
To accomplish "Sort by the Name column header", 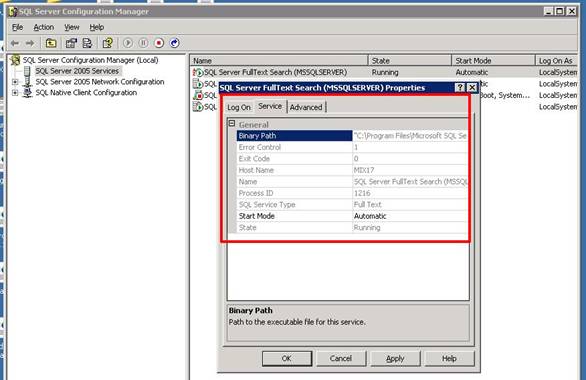I will click(x=279, y=61).
